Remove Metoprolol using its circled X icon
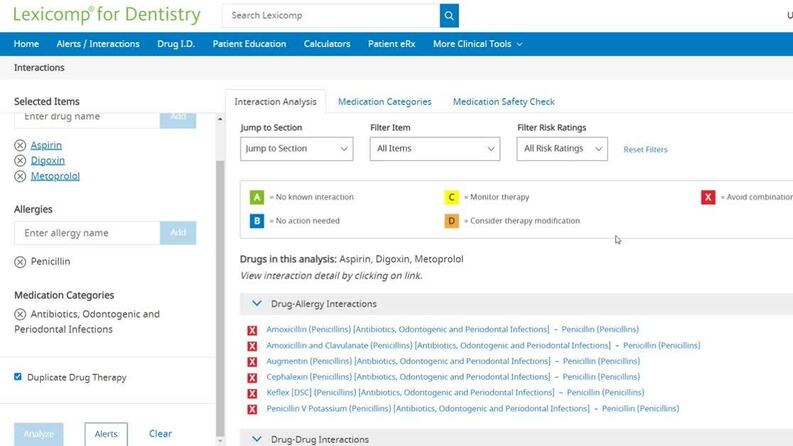 click(20, 177)
